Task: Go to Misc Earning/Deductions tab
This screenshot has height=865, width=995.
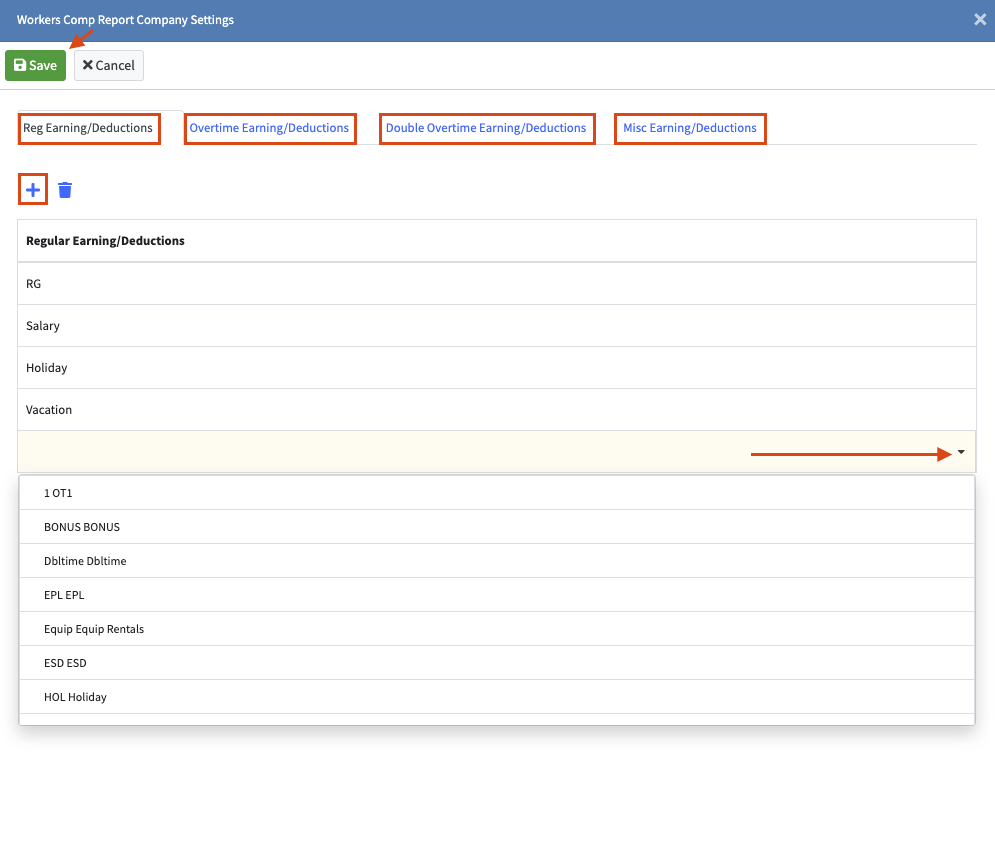Action: (690, 128)
